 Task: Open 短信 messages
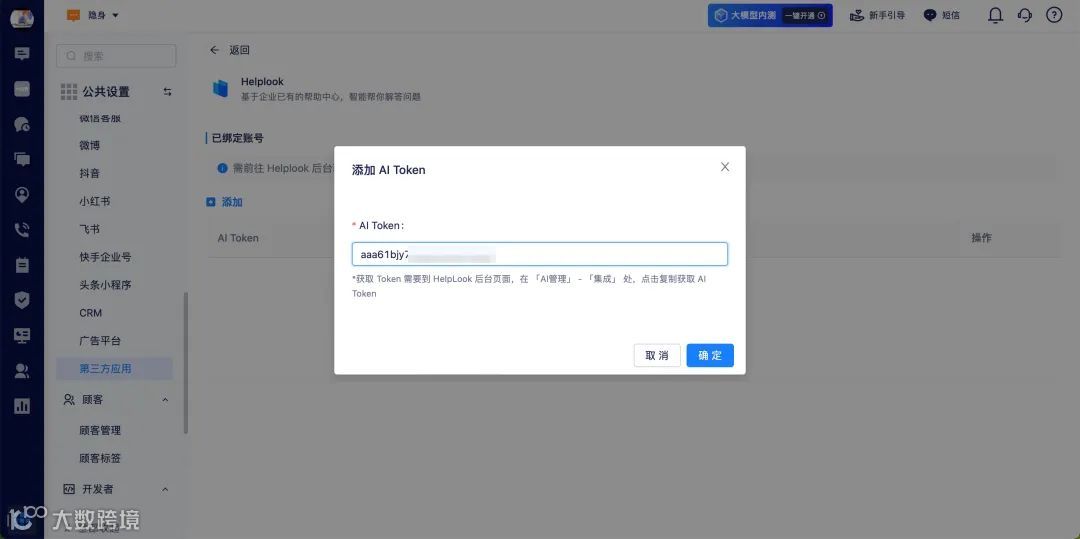(x=942, y=15)
